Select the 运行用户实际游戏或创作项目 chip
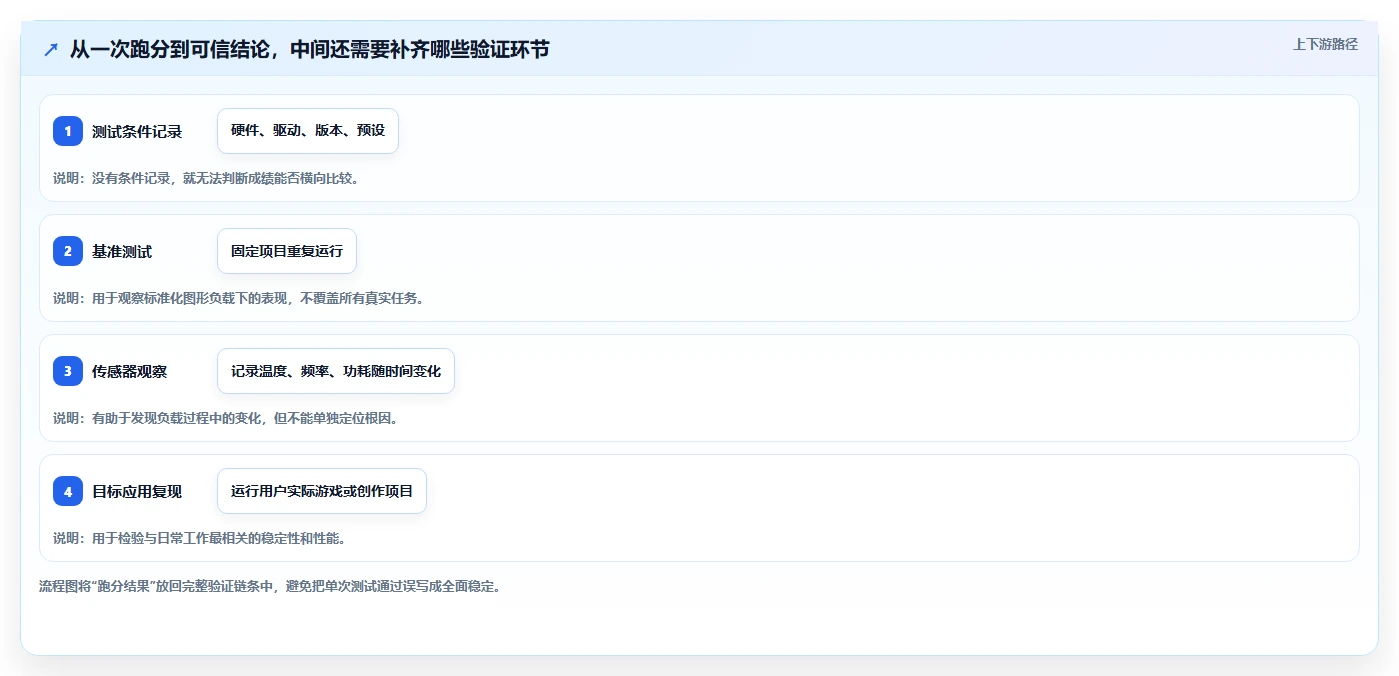Viewport: 1399px width, 676px height. 322,491
